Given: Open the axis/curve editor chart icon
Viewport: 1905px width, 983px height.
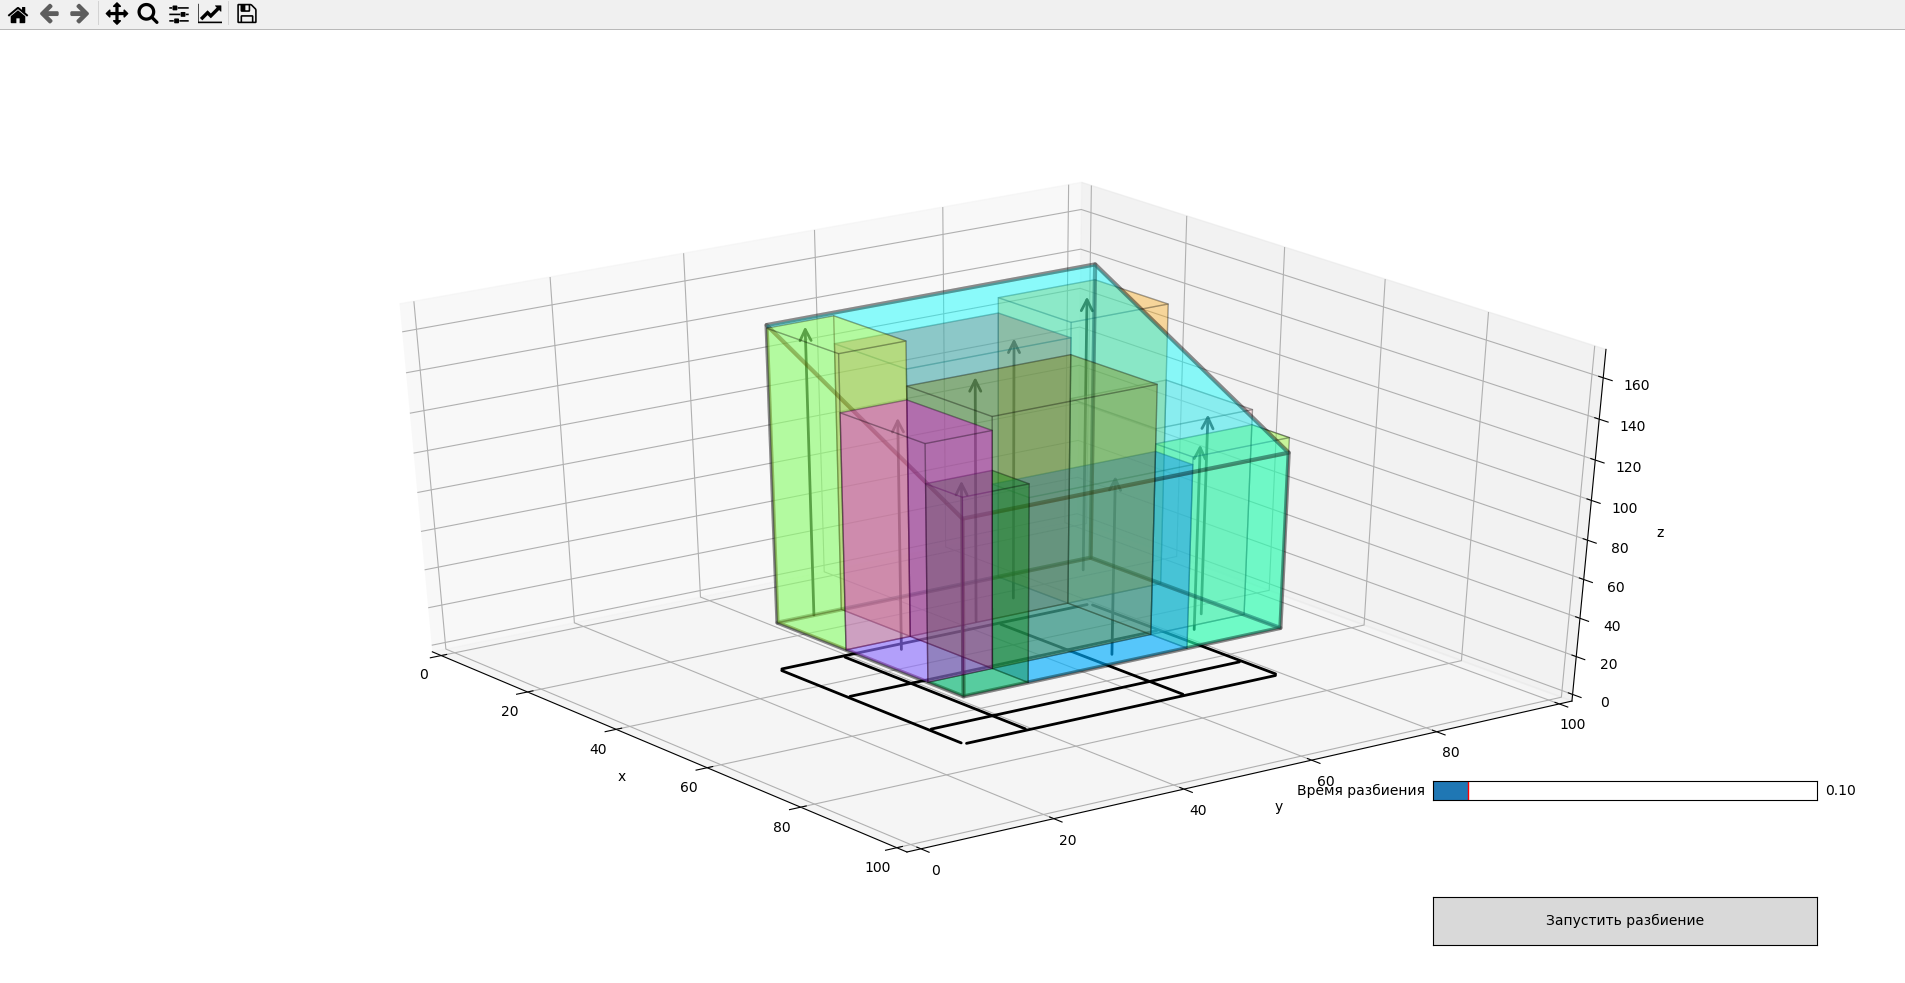Looking at the screenshot, I should point(210,14).
